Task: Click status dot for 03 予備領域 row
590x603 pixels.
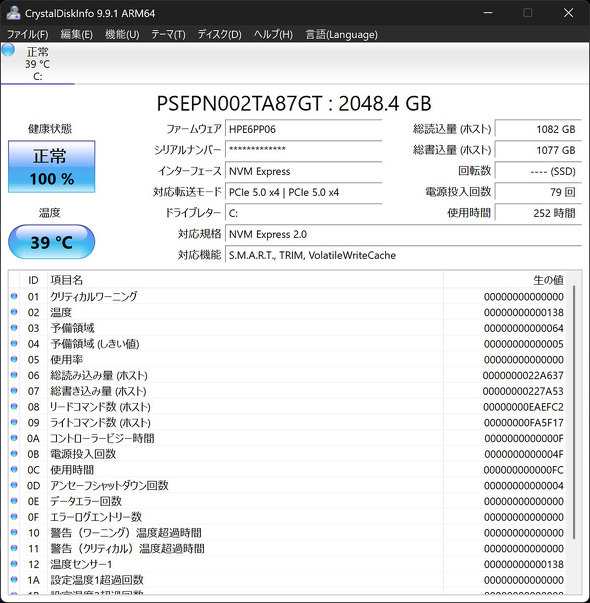Action: coord(14,328)
